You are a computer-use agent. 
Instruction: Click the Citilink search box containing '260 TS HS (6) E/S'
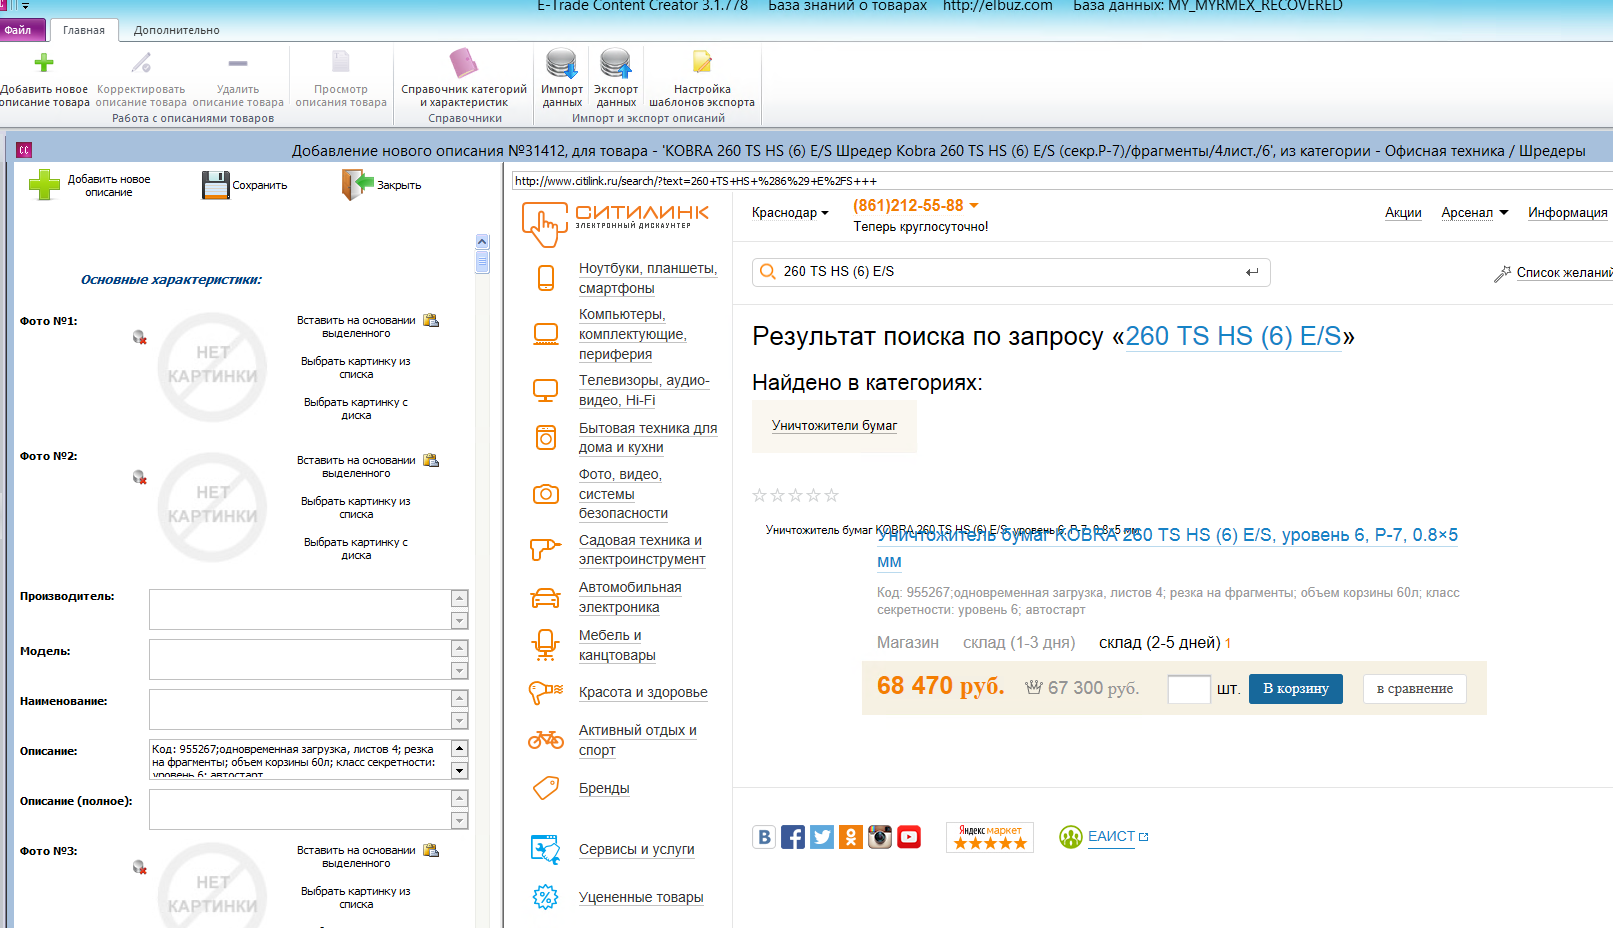[1010, 272]
